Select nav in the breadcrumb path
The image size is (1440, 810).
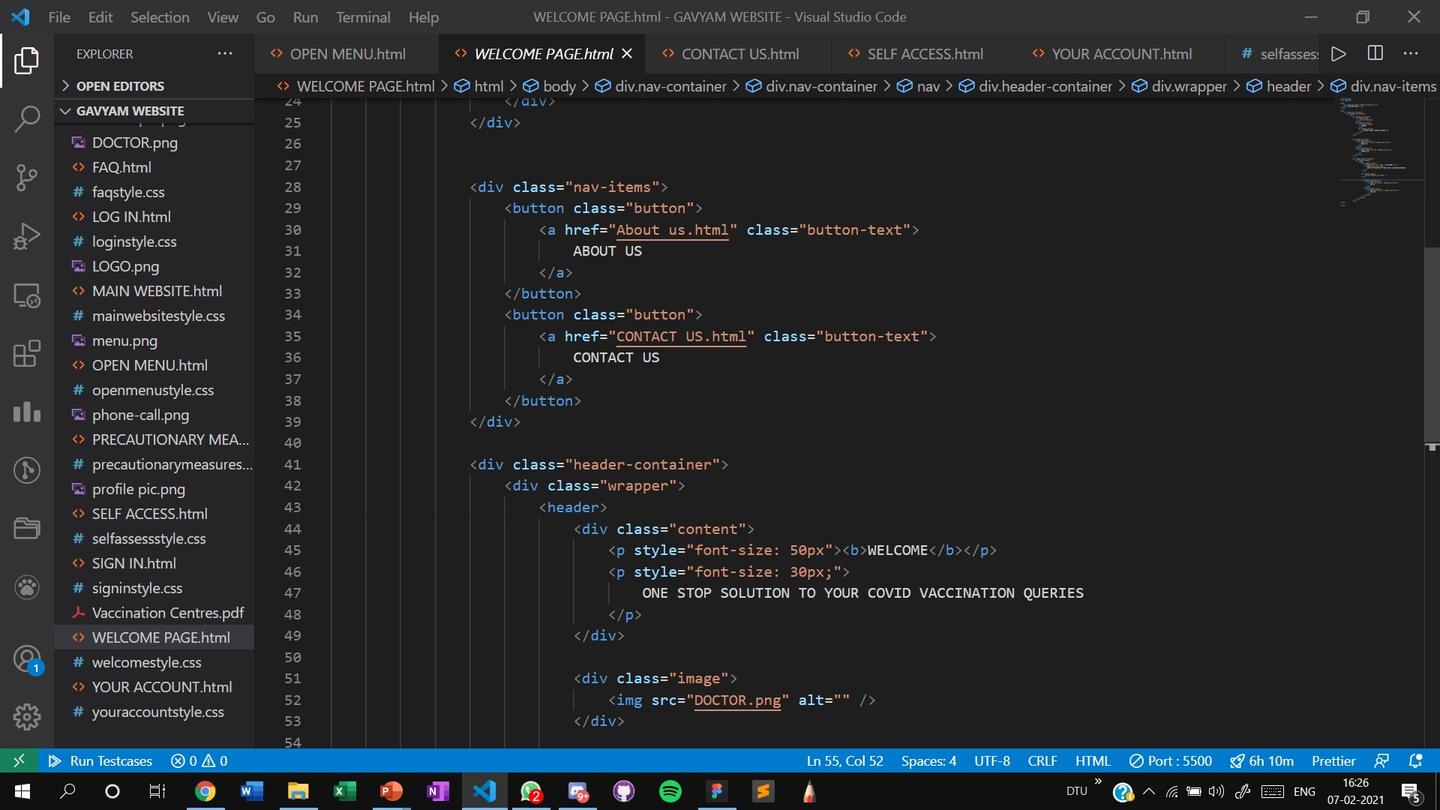[x=918, y=86]
